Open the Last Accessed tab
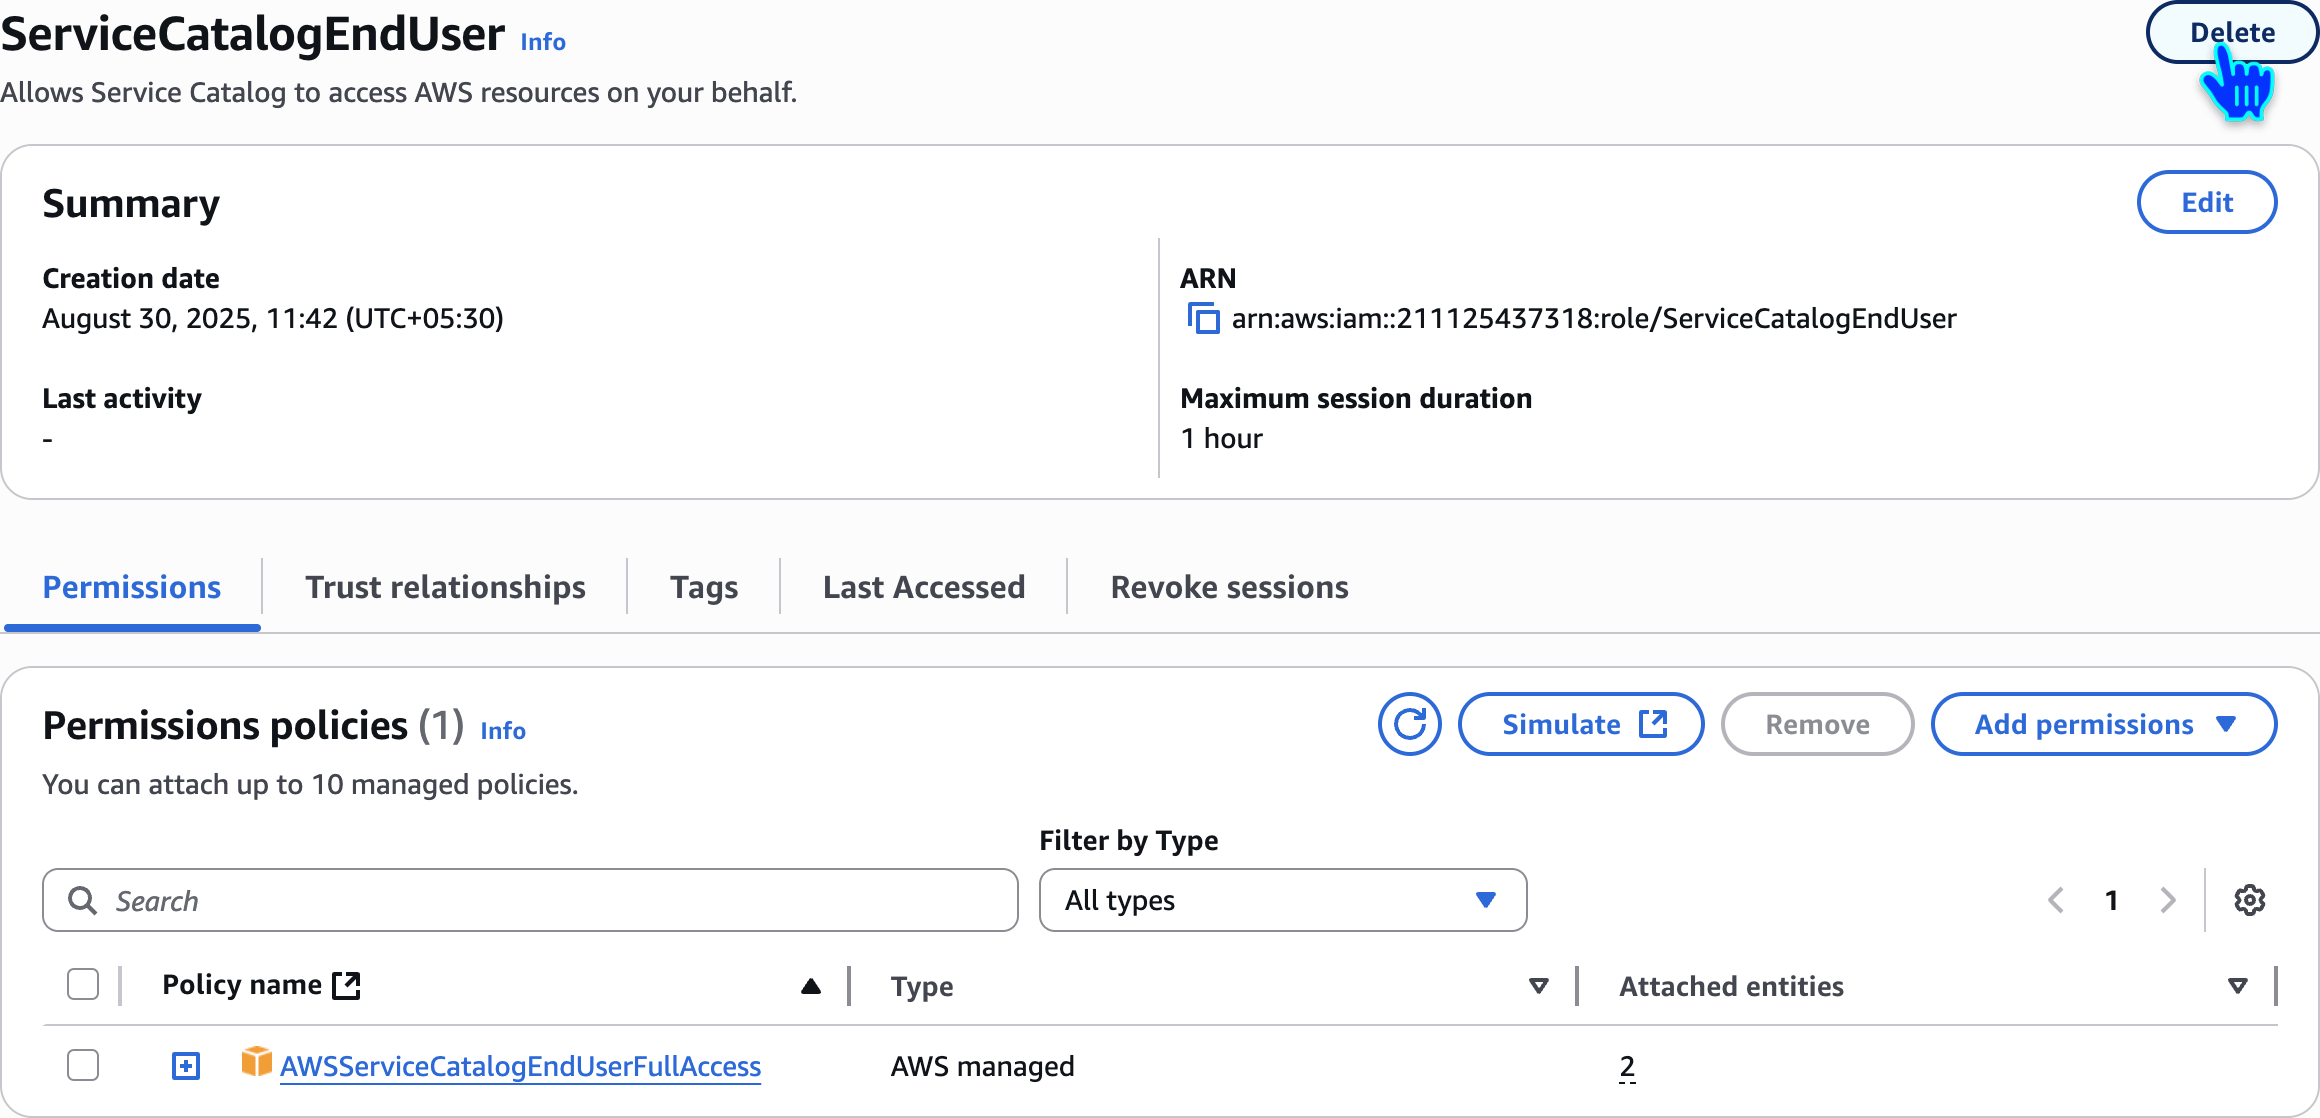Screen dimensions: 2320x1118 [923, 587]
